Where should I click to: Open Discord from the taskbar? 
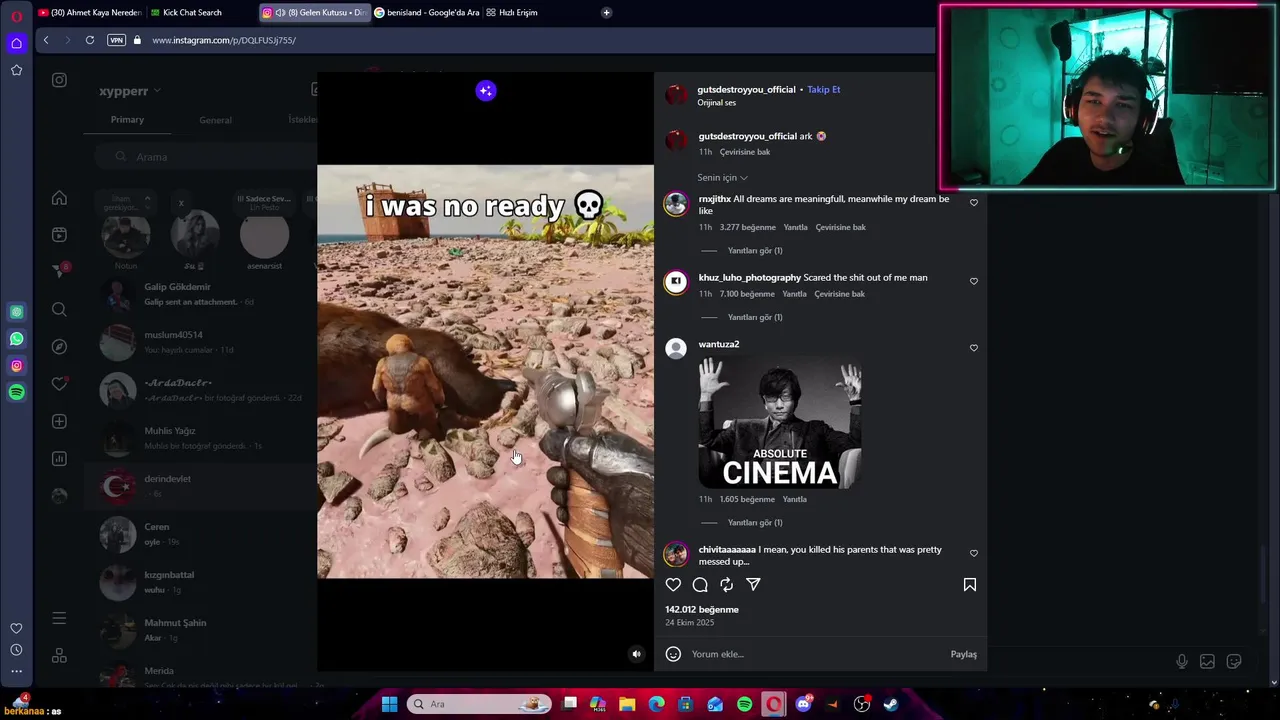pos(803,704)
